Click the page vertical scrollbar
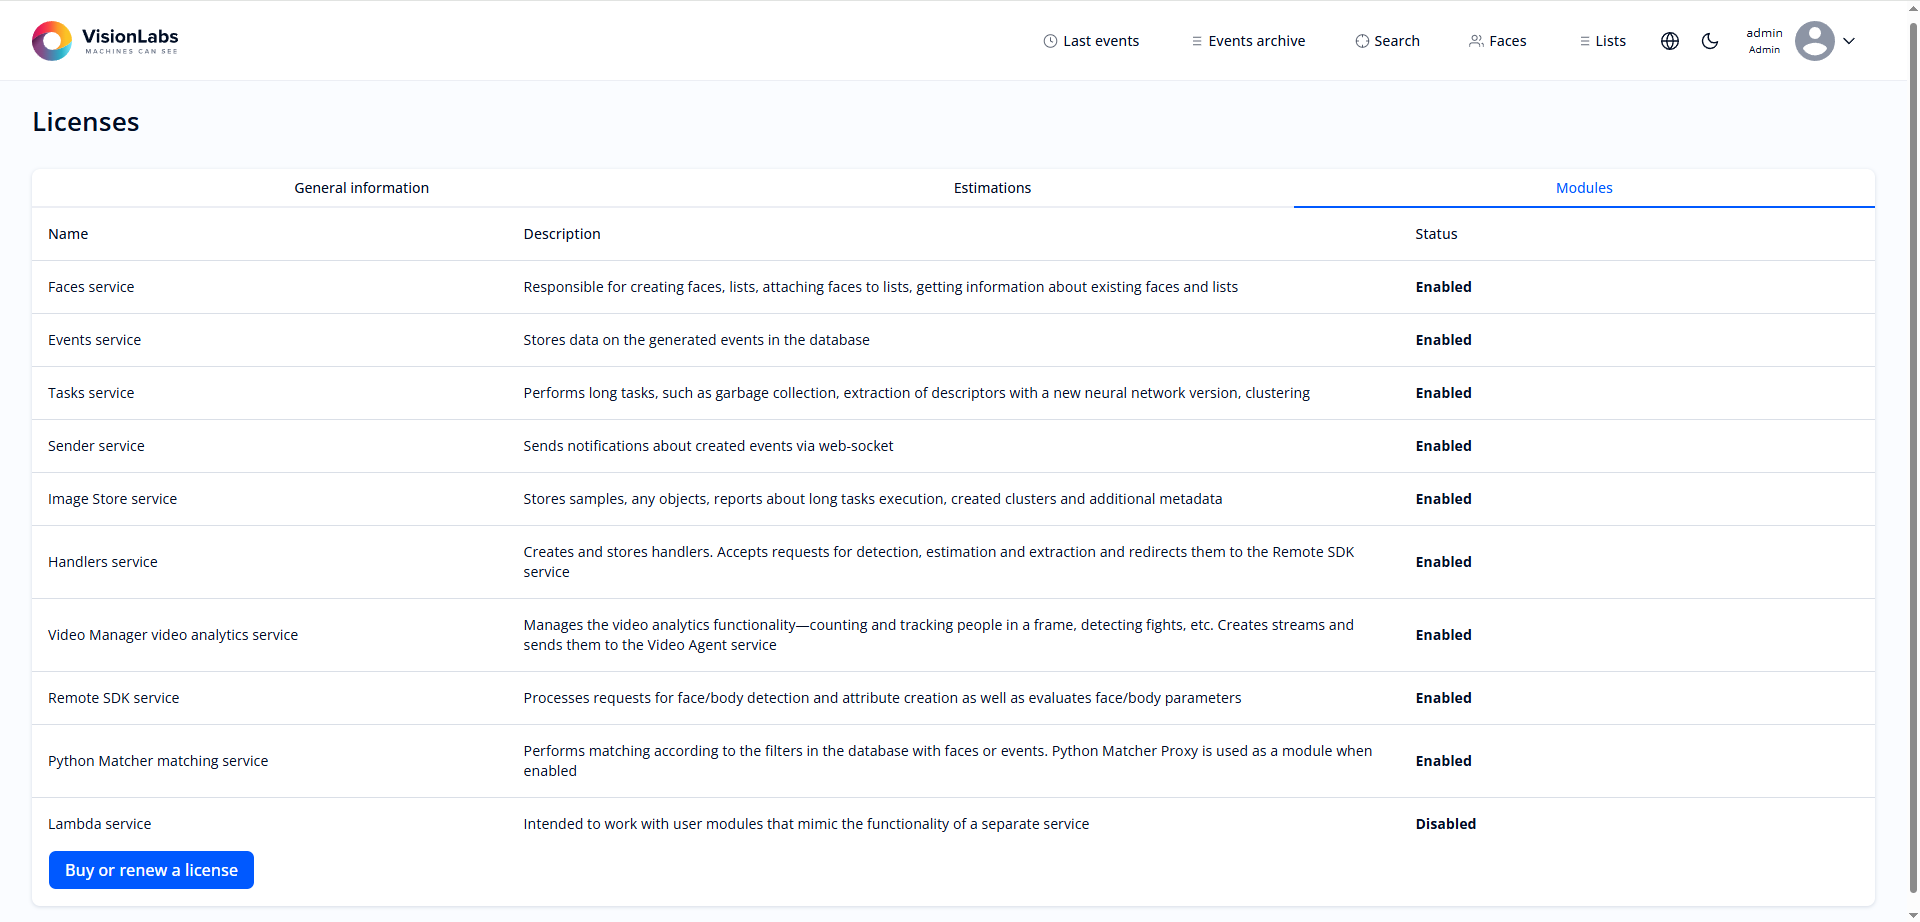 coord(1913,450)
